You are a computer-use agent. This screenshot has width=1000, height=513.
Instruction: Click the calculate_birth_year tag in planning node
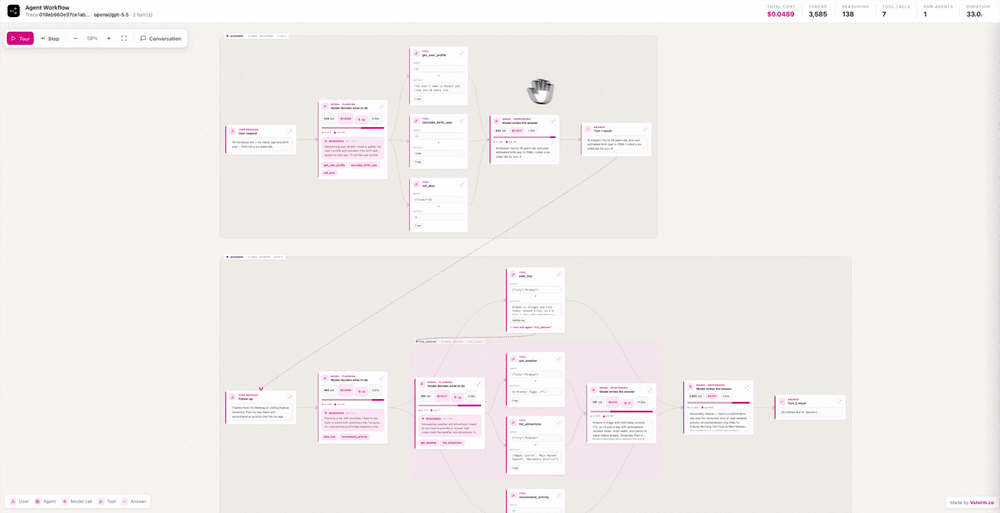pyautogui.click(x=364, y=165)
